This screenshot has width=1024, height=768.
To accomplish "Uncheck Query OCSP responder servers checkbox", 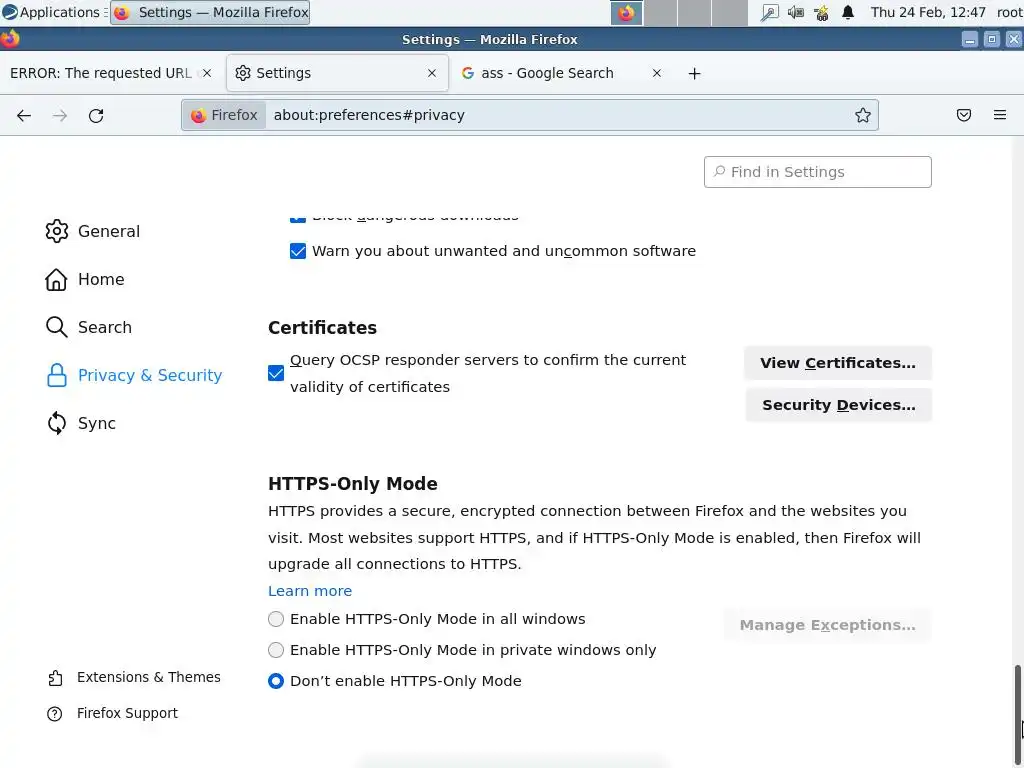I will [276, 373].
